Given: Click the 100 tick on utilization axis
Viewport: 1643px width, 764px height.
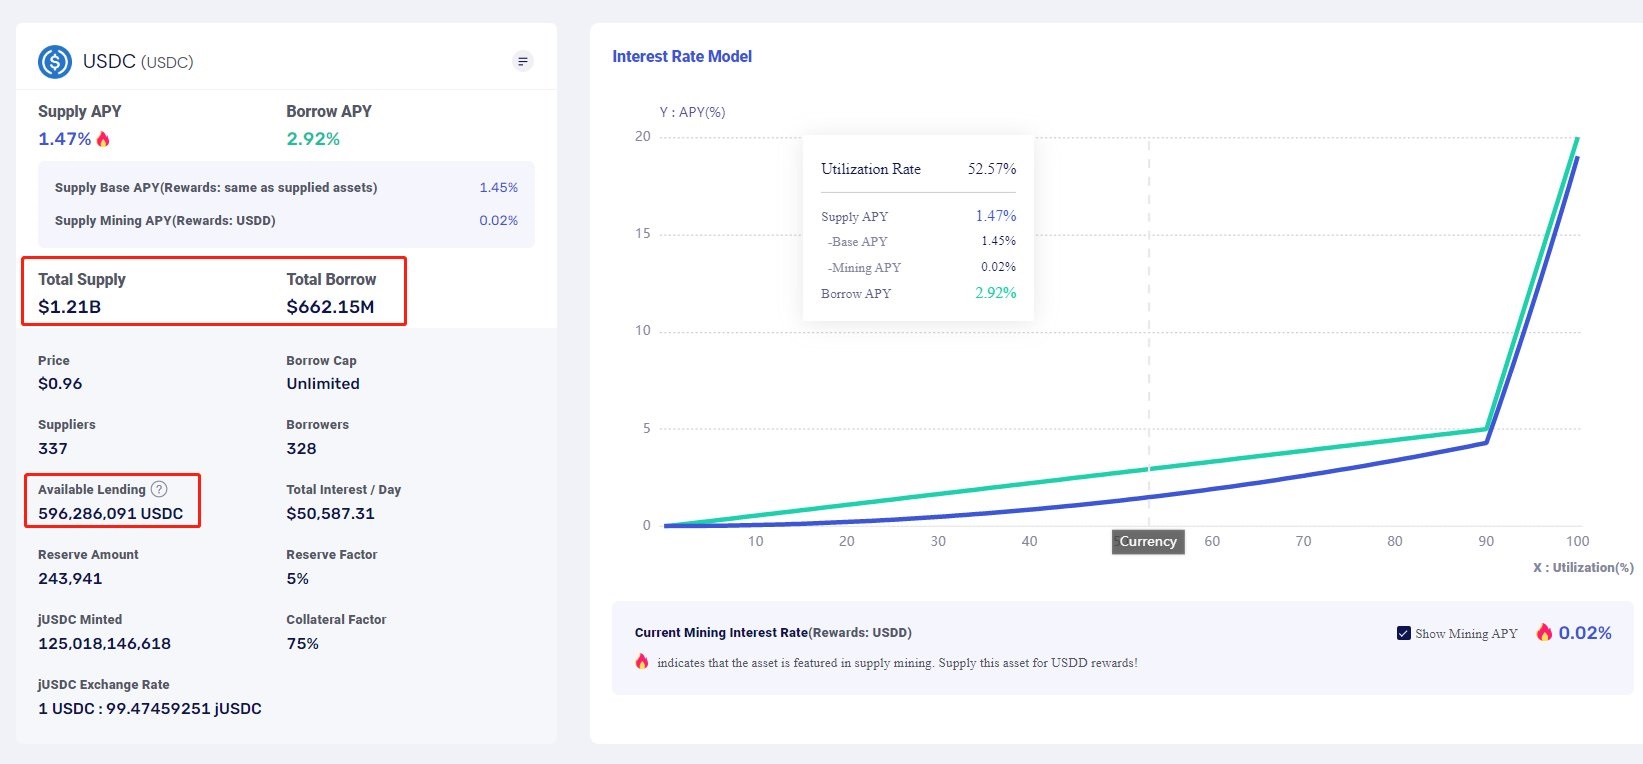Looking at the screenshot, I should pos(1577,542).
